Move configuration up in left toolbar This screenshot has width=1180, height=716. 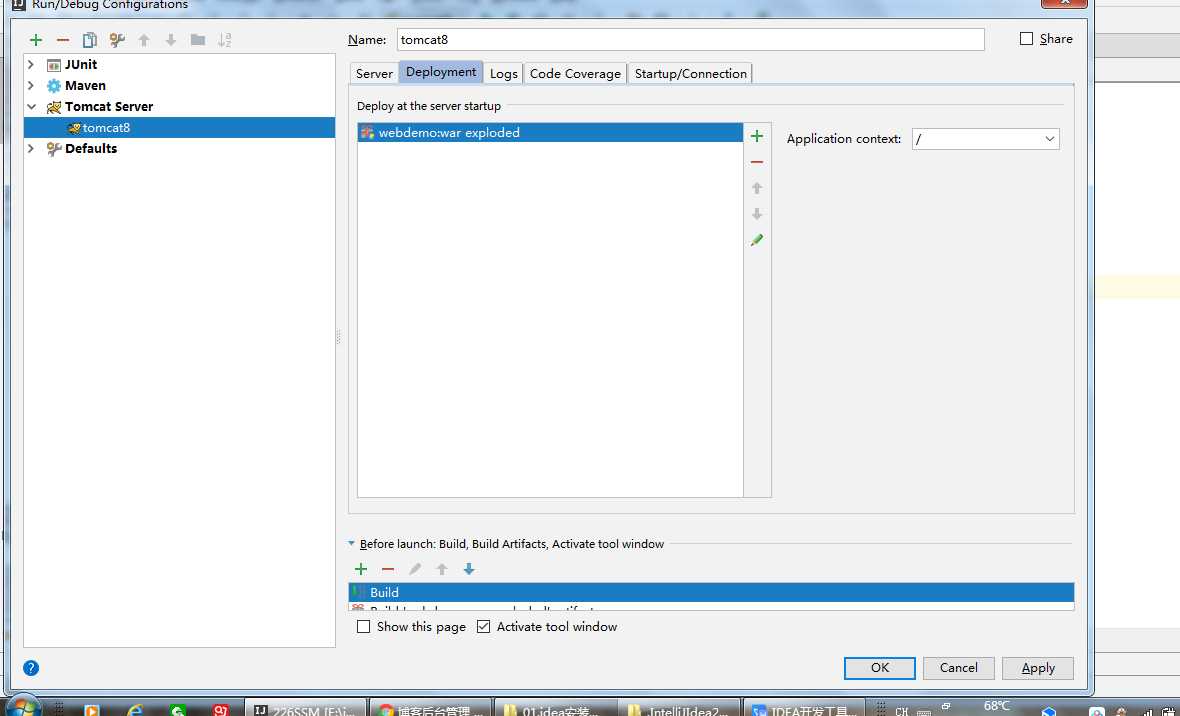point(144,40)
